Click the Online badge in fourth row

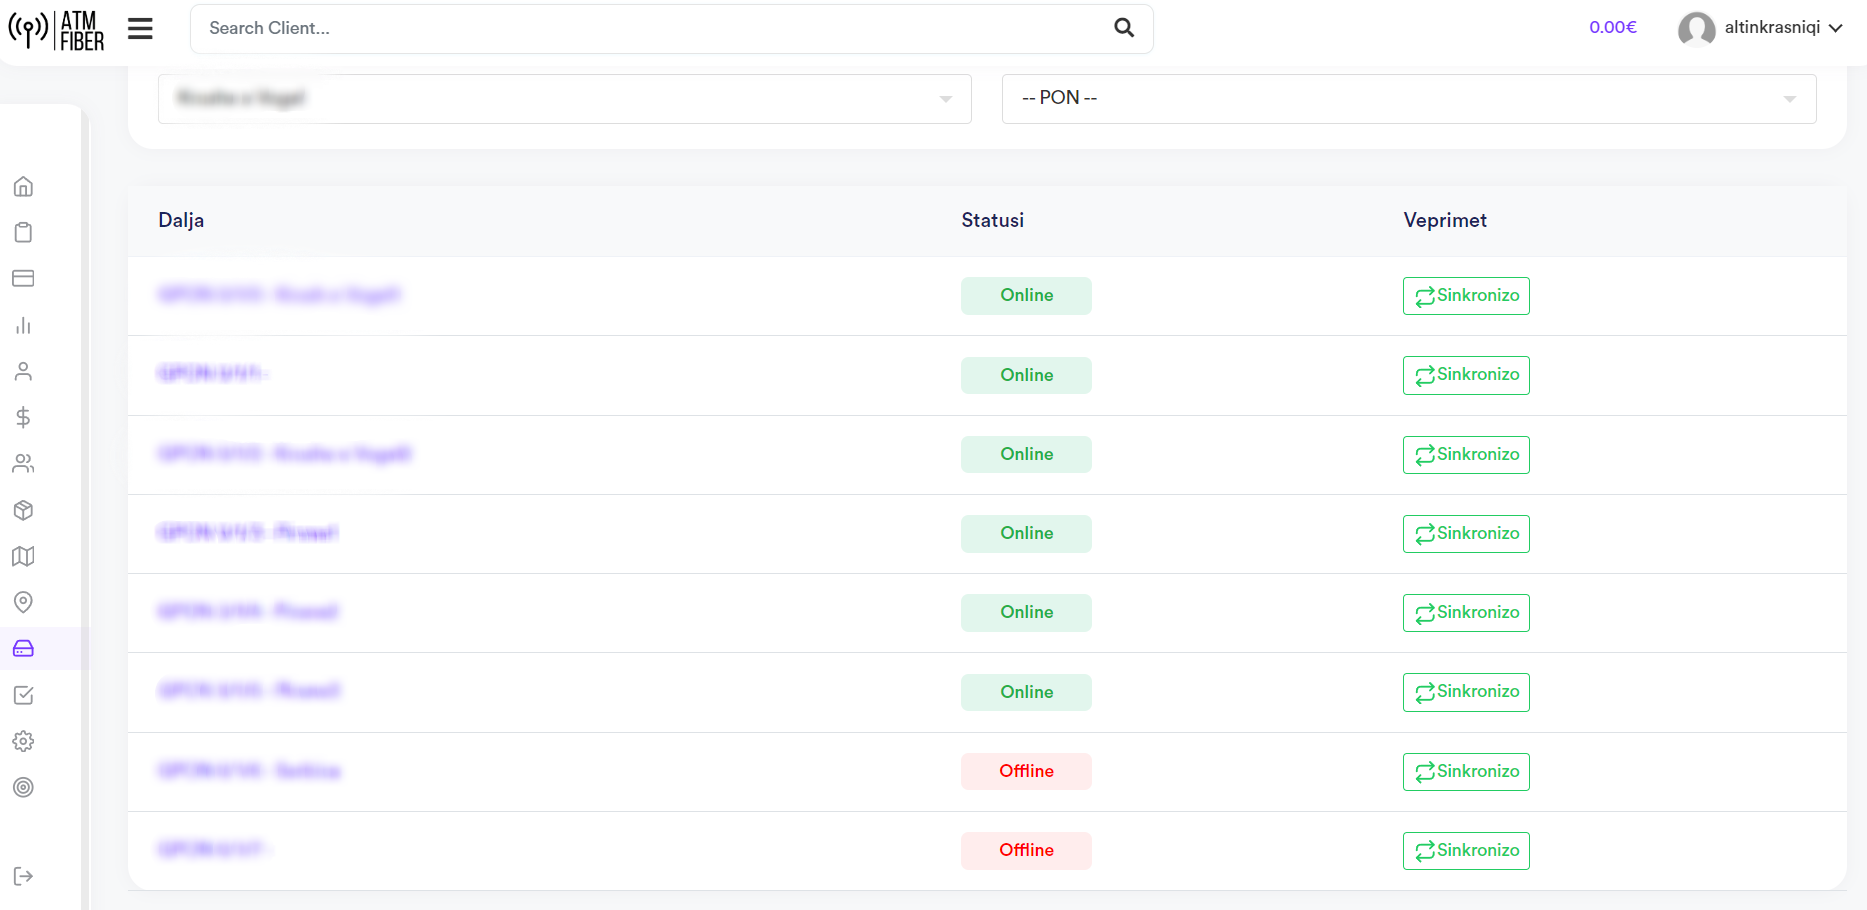(1026, 534)
